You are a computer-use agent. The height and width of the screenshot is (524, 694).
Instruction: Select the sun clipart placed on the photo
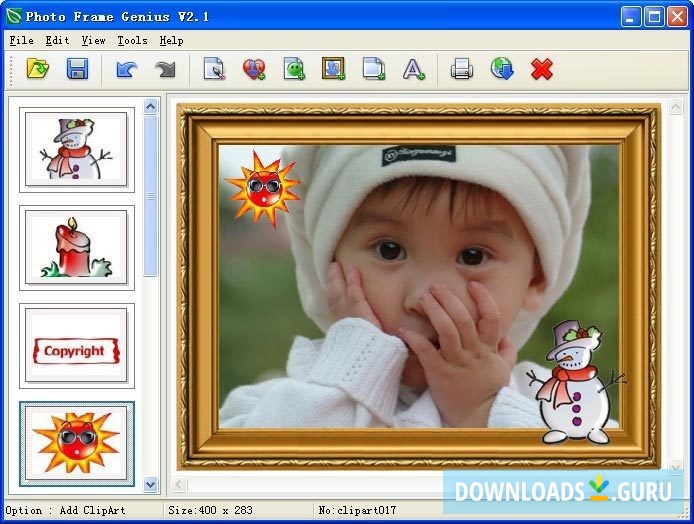point(263,189)
